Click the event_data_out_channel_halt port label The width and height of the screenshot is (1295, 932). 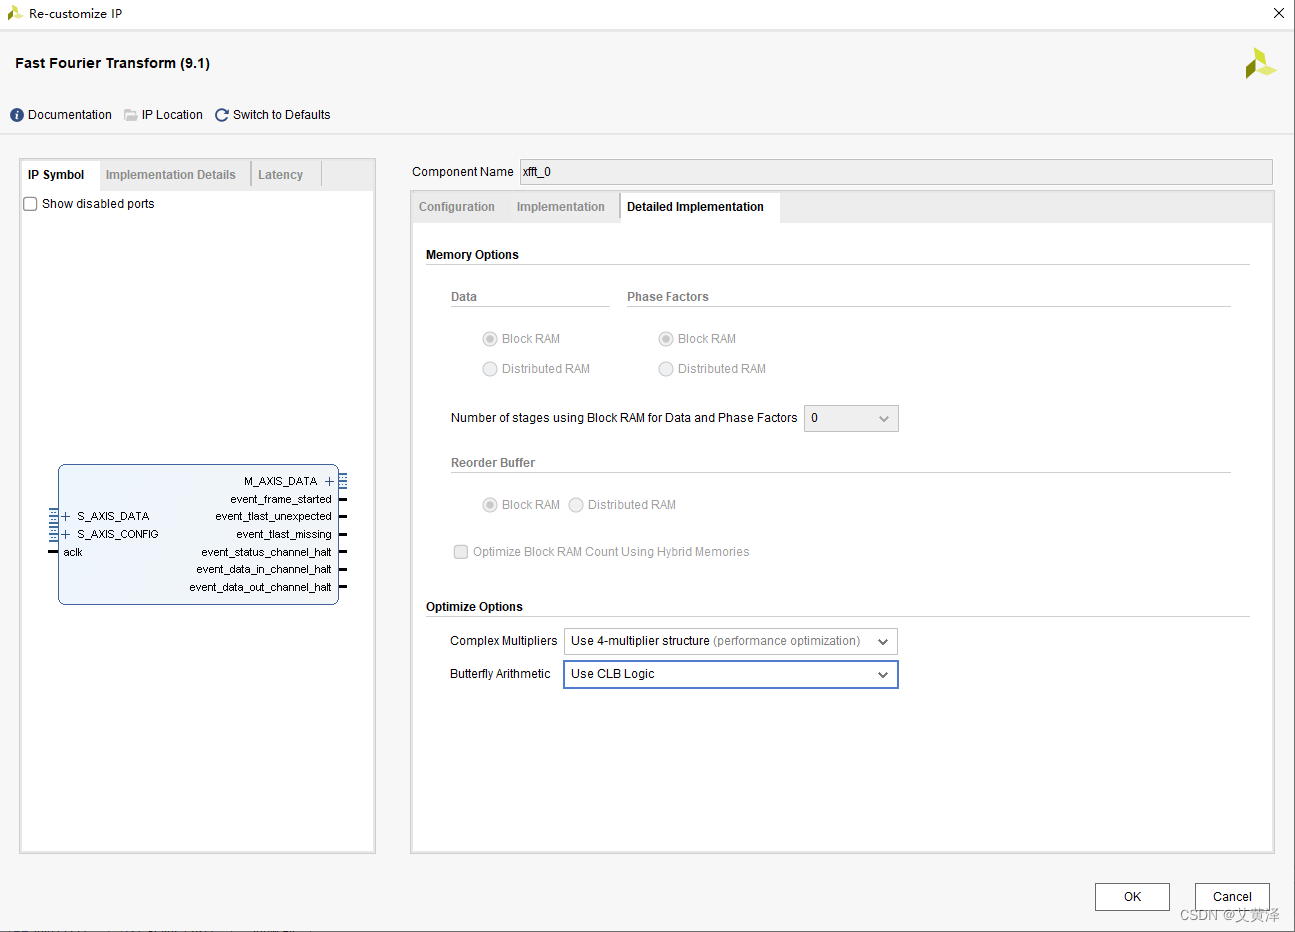click(260, 588)
